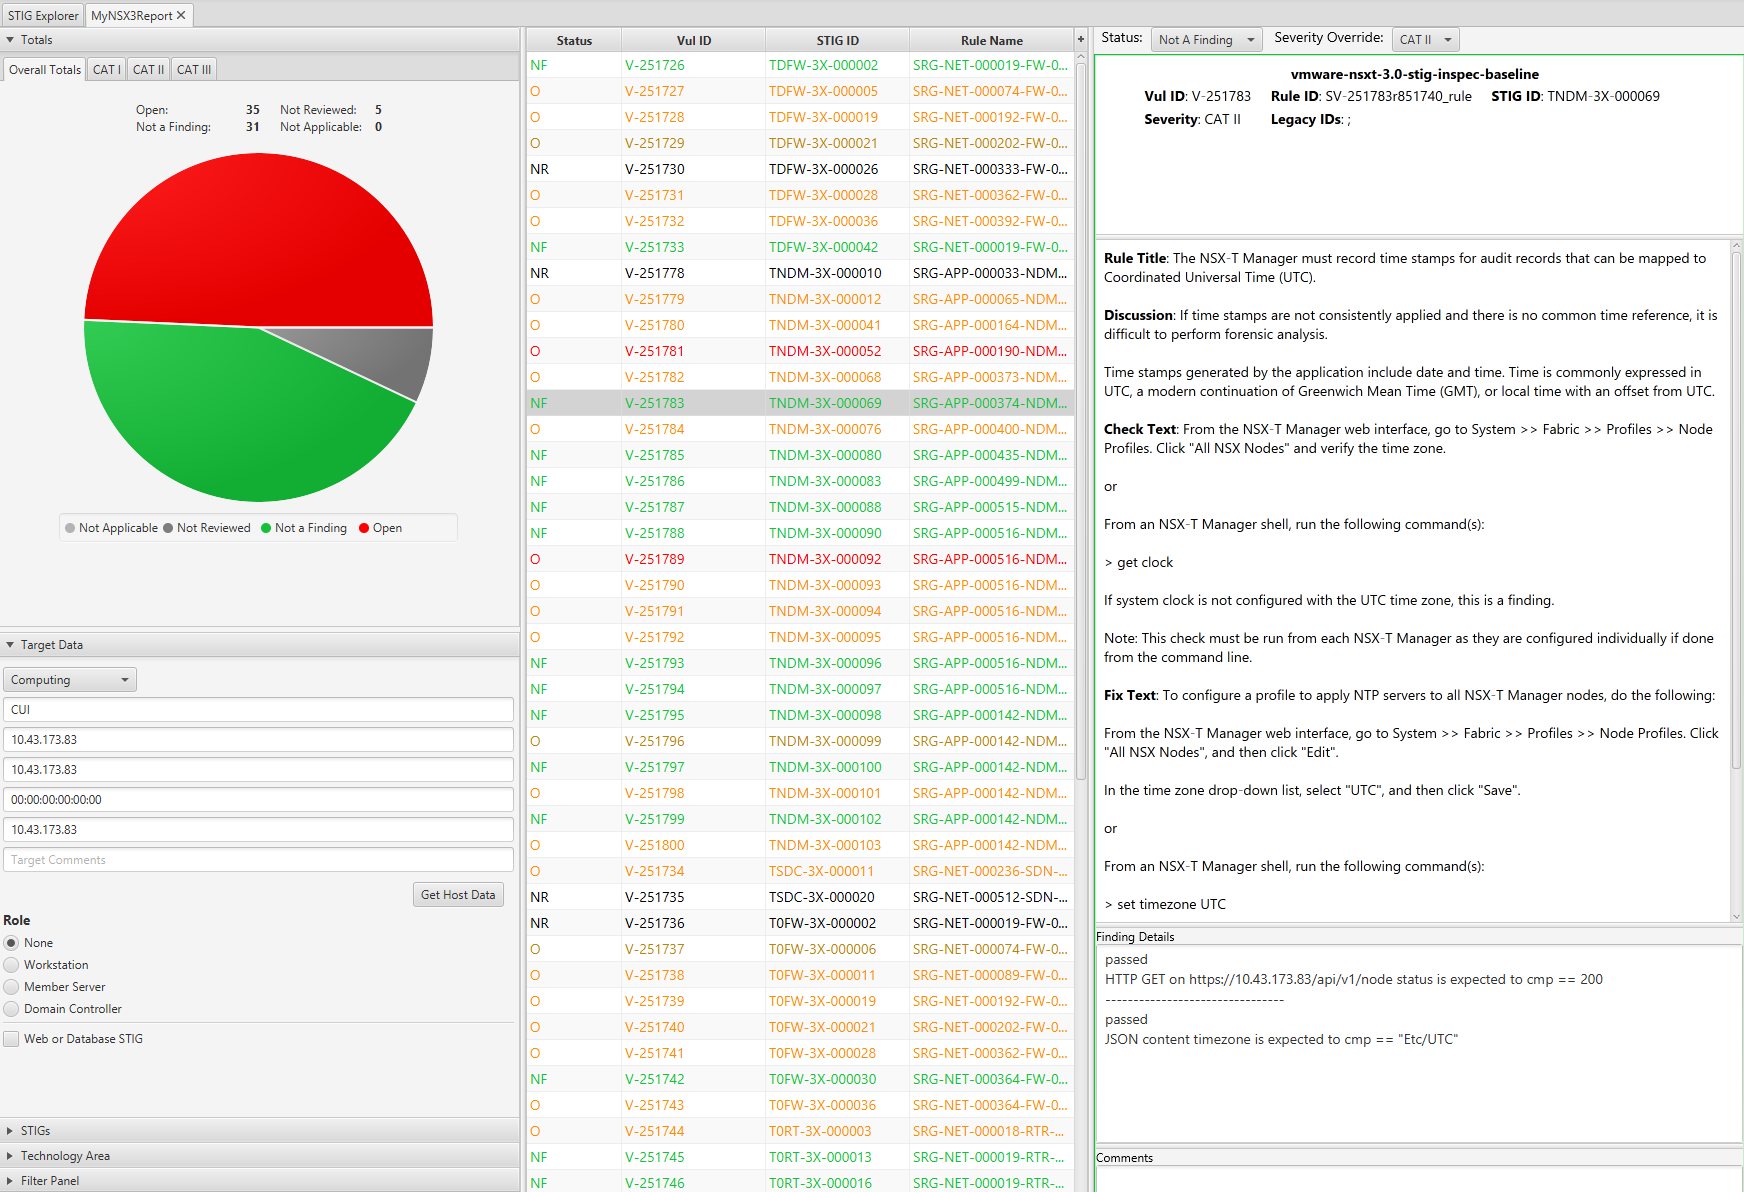Click the Target Comments input field
Image resolution: width=1744 pixels, height=1192 pixels.
[259, 860]
